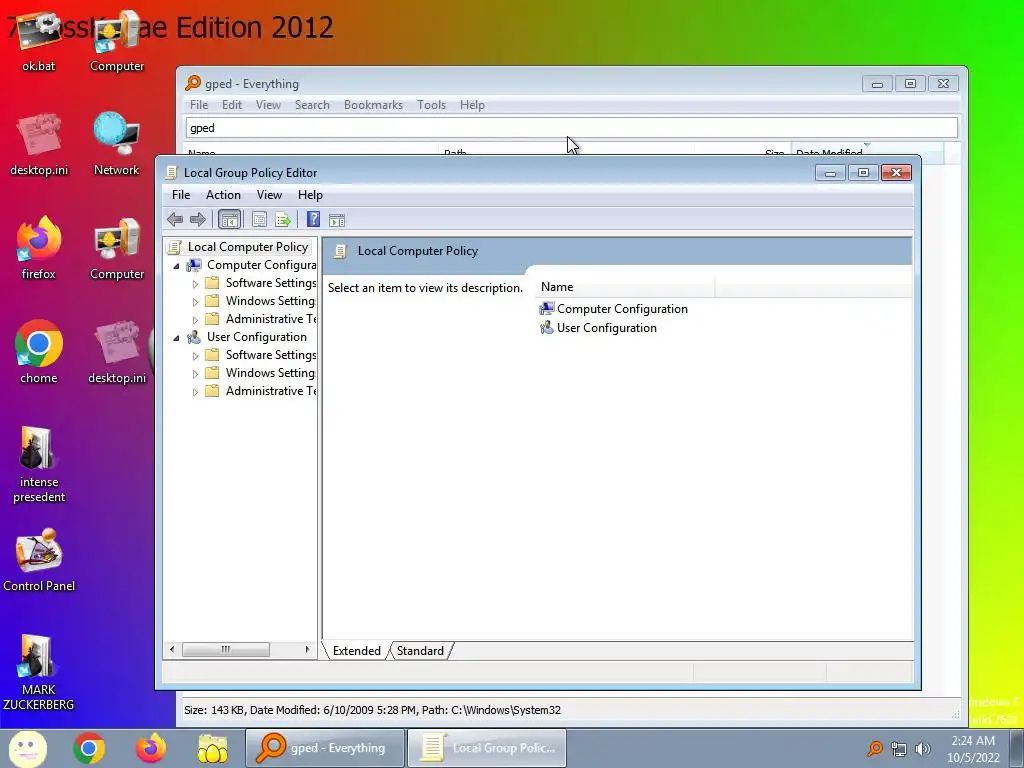
Task: Expand Windows Settings under User Configuration
Action: click(x=195, y=374)
